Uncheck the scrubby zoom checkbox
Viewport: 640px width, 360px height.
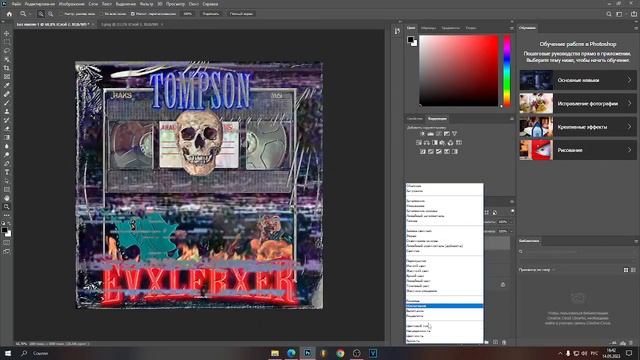click(x=133, y=14)
